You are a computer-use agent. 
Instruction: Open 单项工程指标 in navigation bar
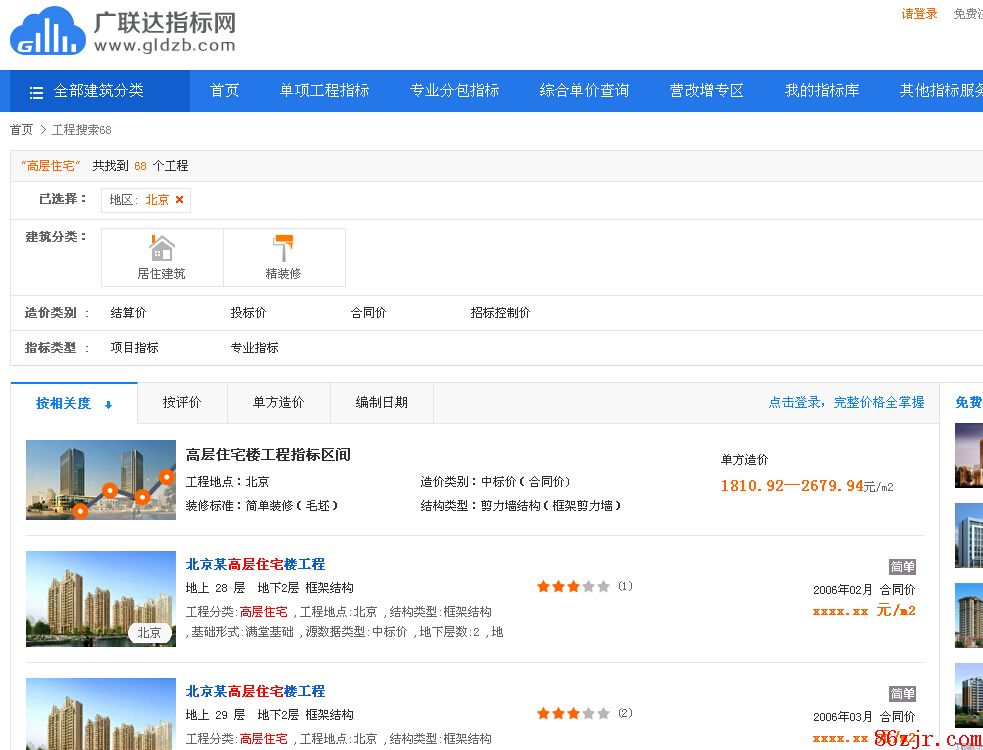point(324,91)
